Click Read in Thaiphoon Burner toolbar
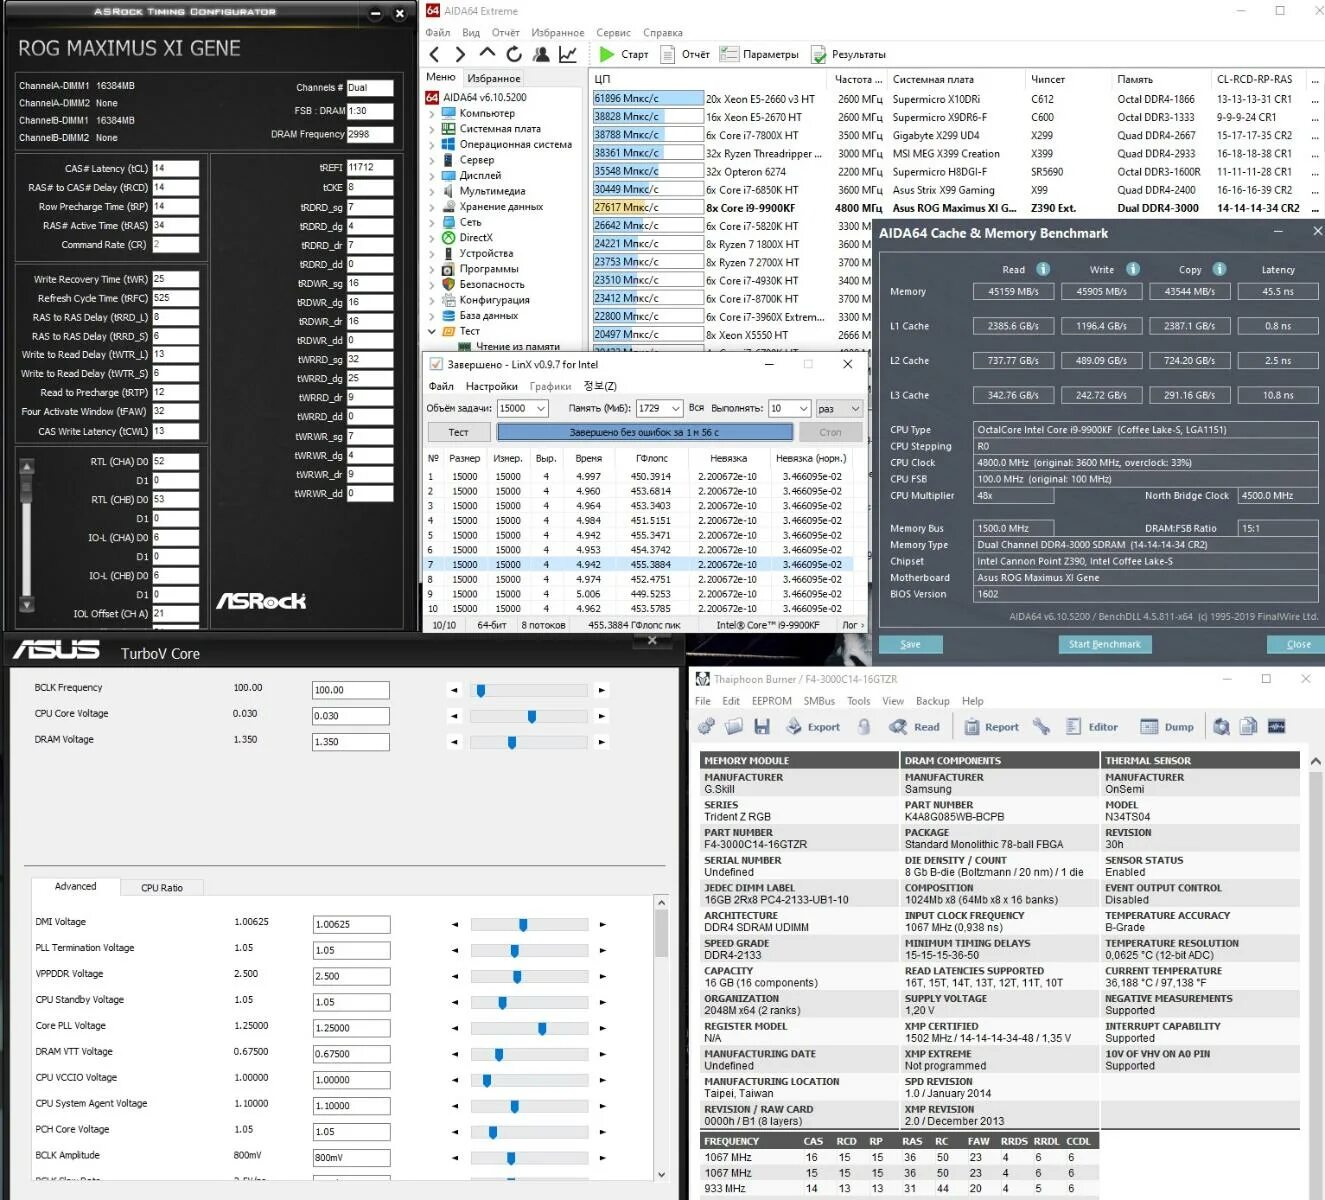 pyautogui.click(x=915, y=727)
